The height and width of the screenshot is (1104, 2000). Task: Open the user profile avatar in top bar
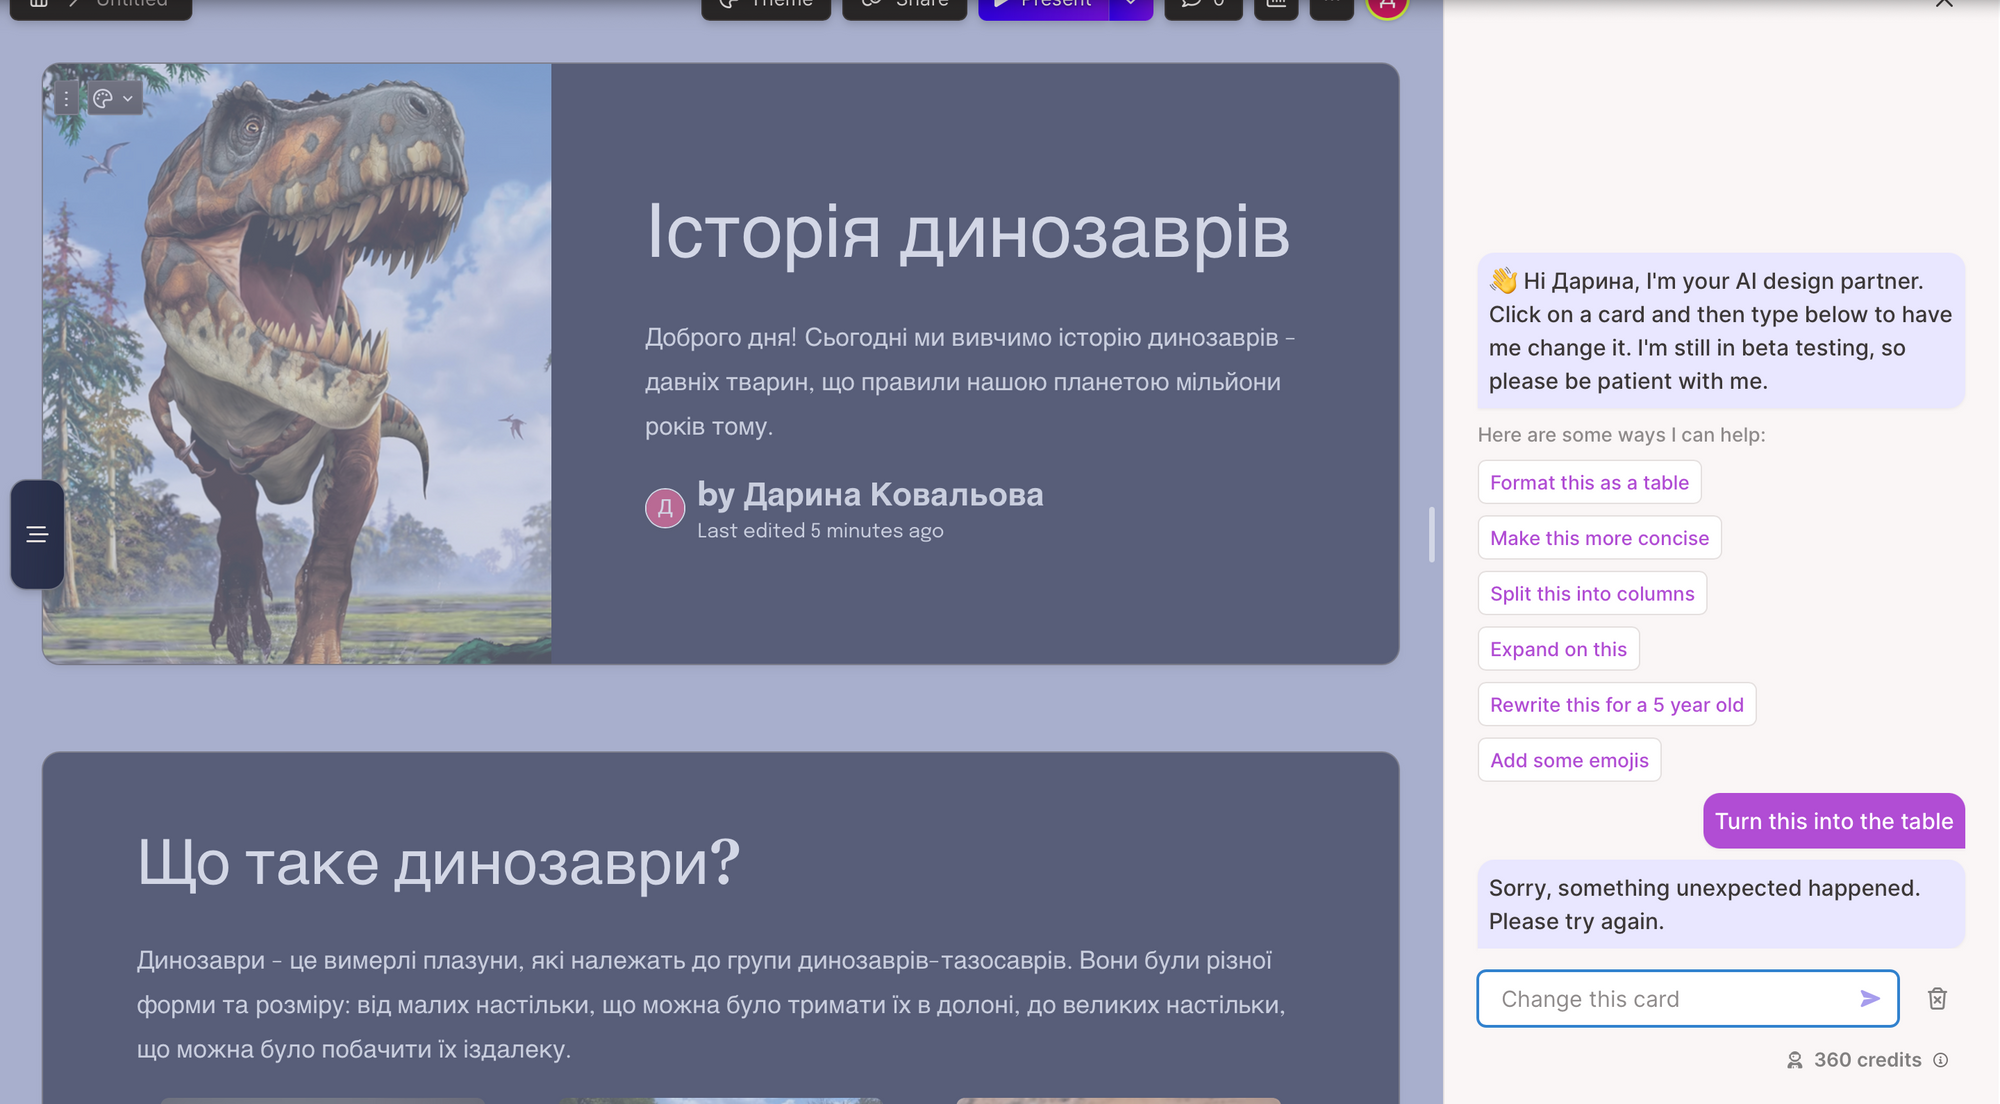pyautogui.click(x=1387, y=5)
